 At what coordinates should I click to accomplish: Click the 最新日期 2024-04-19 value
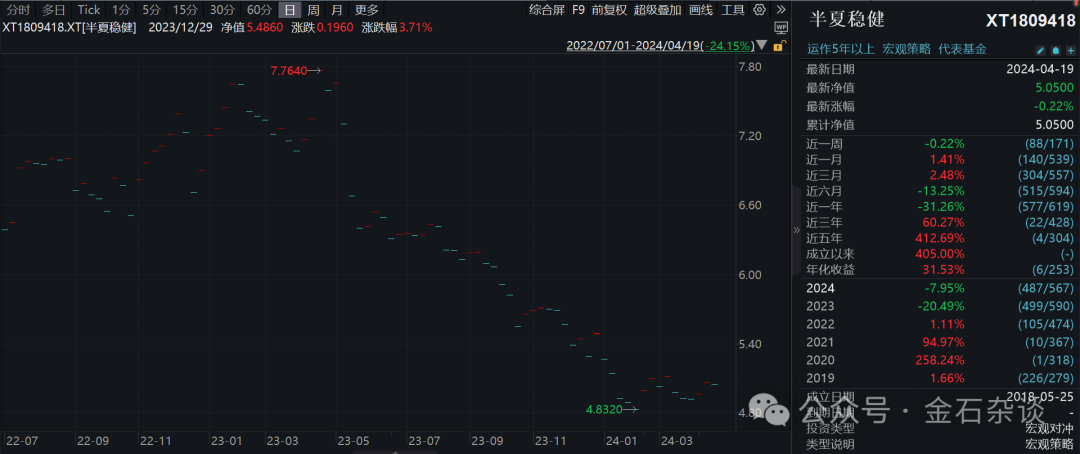pos(1040,69)
